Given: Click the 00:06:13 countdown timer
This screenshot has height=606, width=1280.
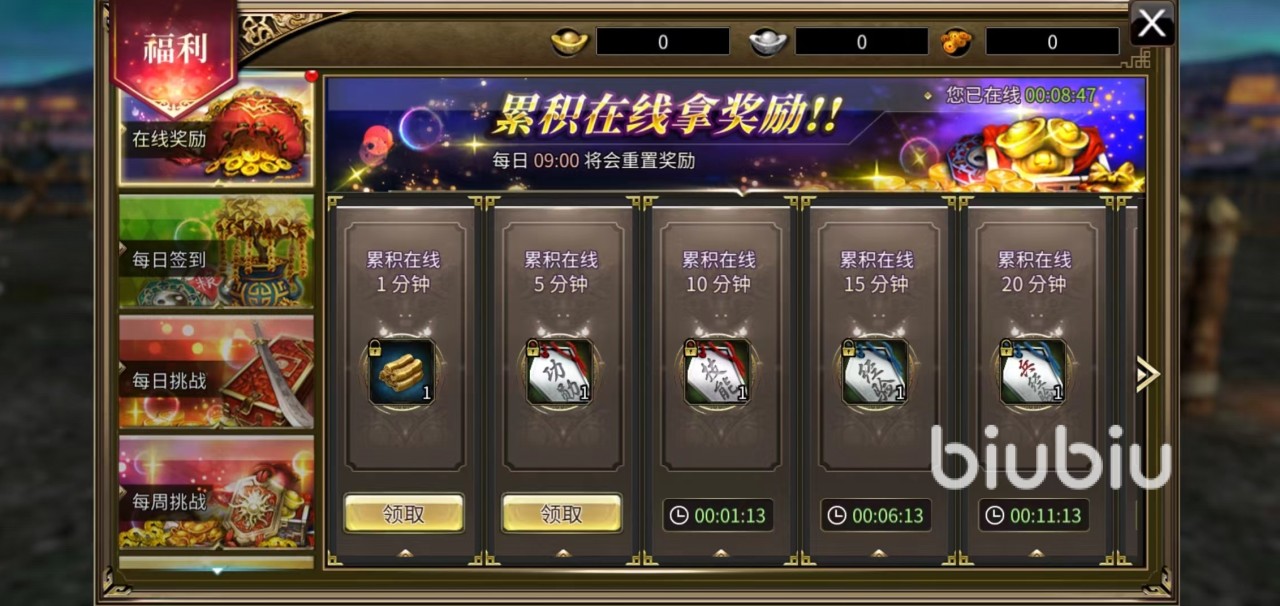Looking at the screenshot, I should click(x=876, y=515).
